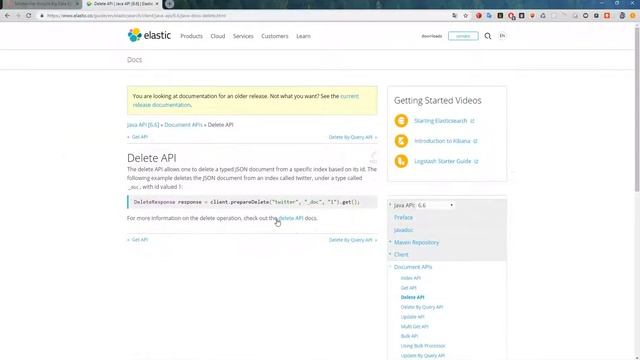Open Multi Get API in sidebar
640x360 pixels.
(x=415, y=327)
